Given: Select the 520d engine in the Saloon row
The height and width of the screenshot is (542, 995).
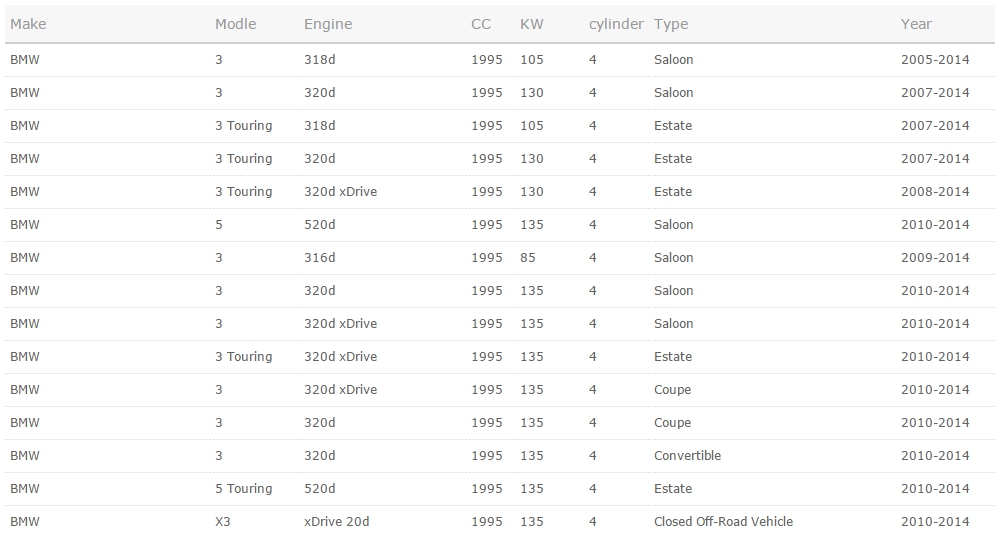Looking at the screenshot, I should tap(320, 225).
